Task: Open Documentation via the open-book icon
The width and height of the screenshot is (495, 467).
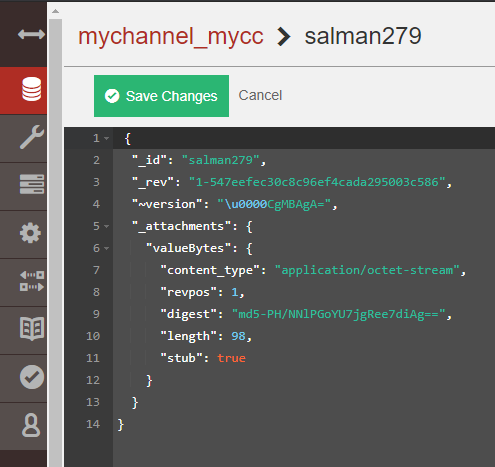Action: [31, 328]
